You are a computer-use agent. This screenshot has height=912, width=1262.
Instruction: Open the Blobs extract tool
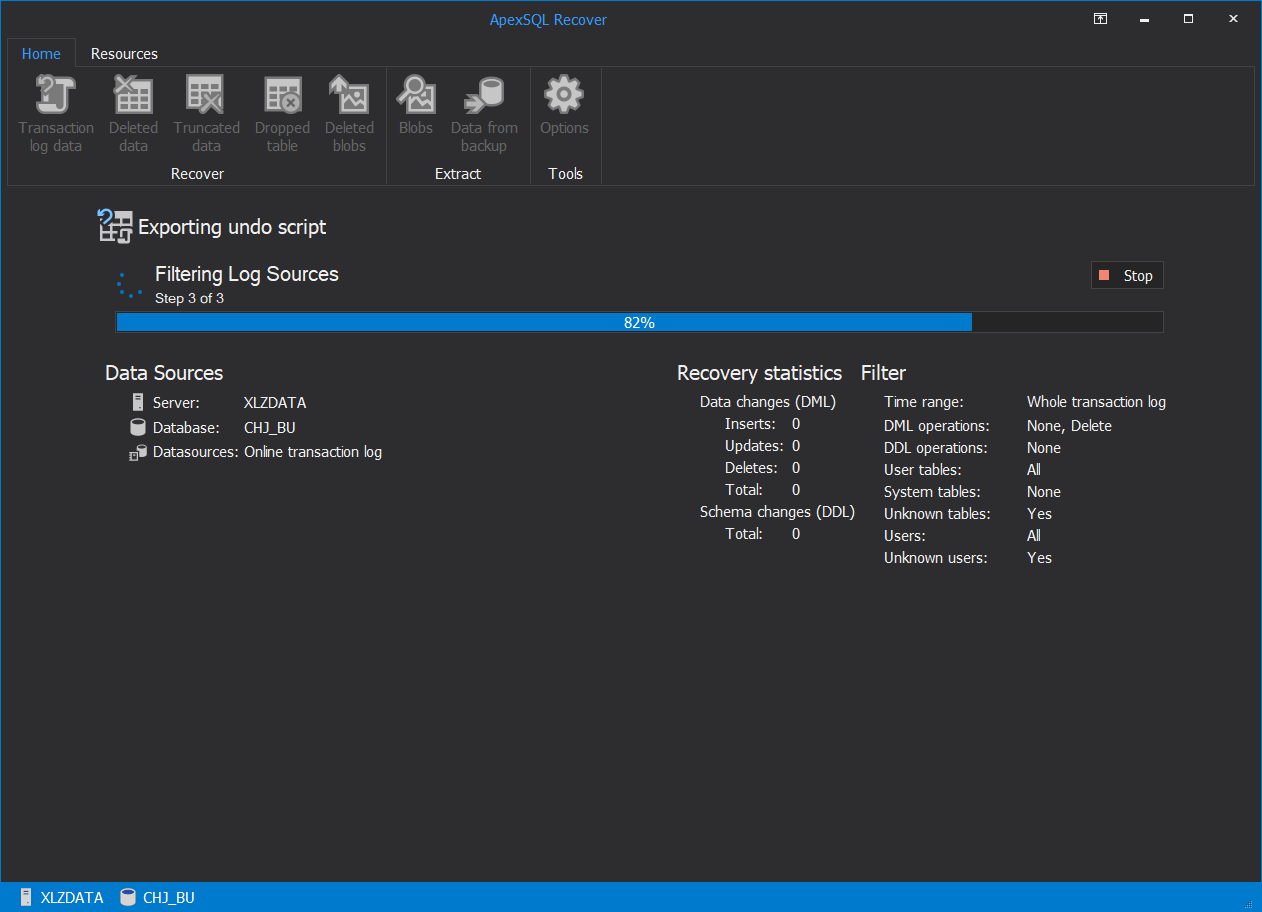tap(416, 110)
